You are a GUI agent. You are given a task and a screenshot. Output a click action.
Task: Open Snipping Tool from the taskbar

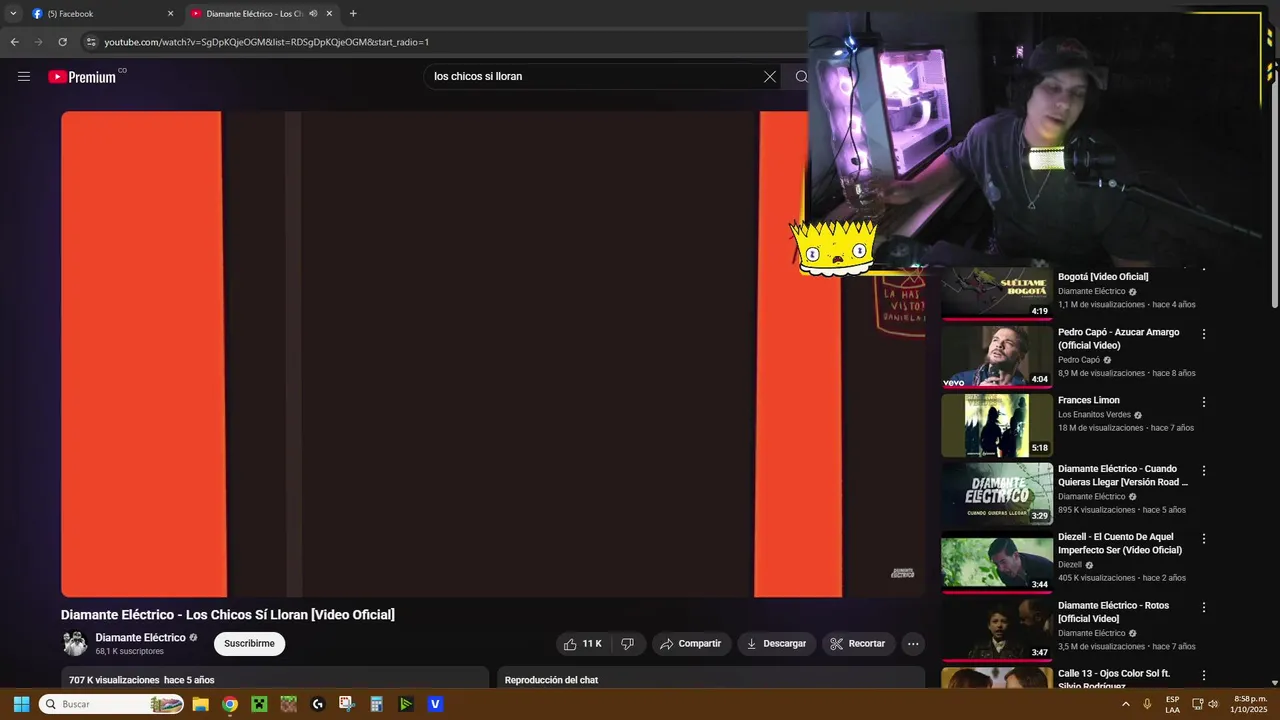point(347,704)
